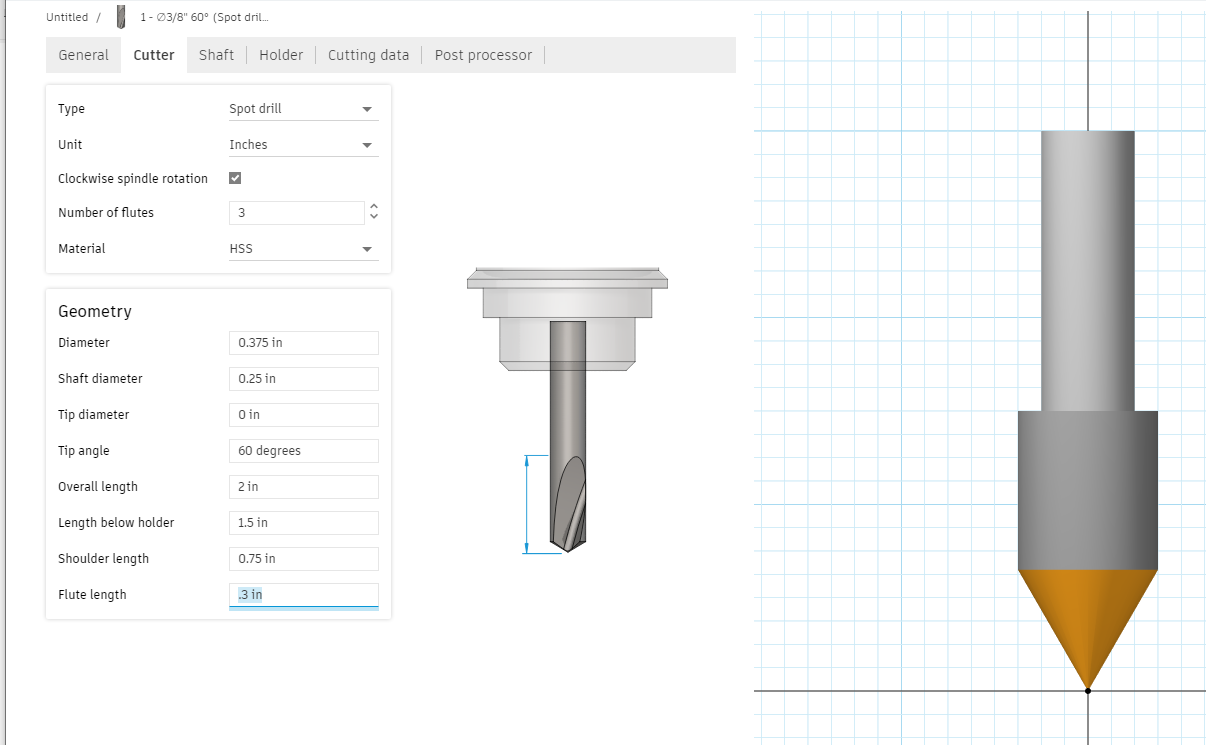Click the Number of flutes label

pyautogui.click(x=106, y=213)
